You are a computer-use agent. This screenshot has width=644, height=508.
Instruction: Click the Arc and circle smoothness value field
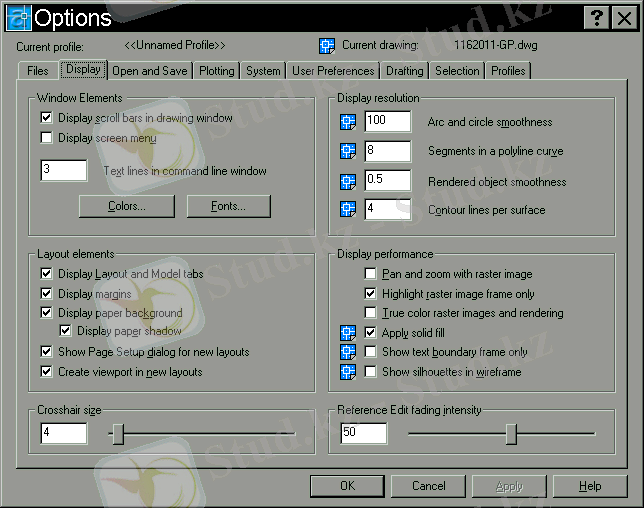[x=388, y=121]
